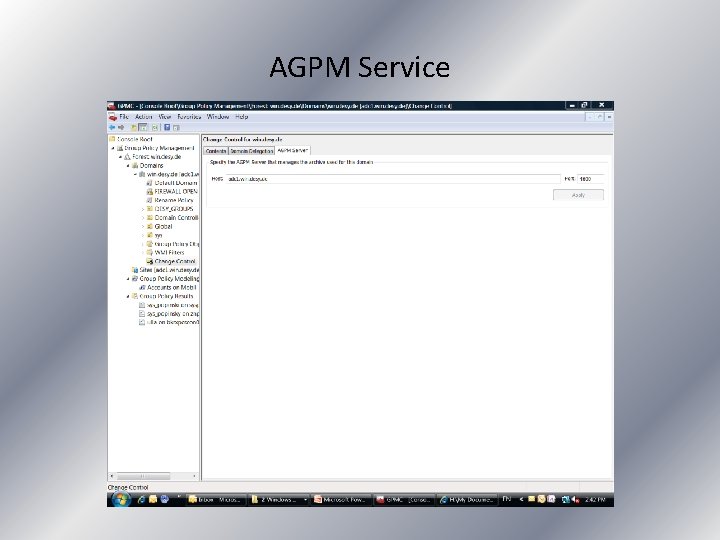Select Accounts on Mobil modeling entry
The image size is (720, 540).
point(171,287)
